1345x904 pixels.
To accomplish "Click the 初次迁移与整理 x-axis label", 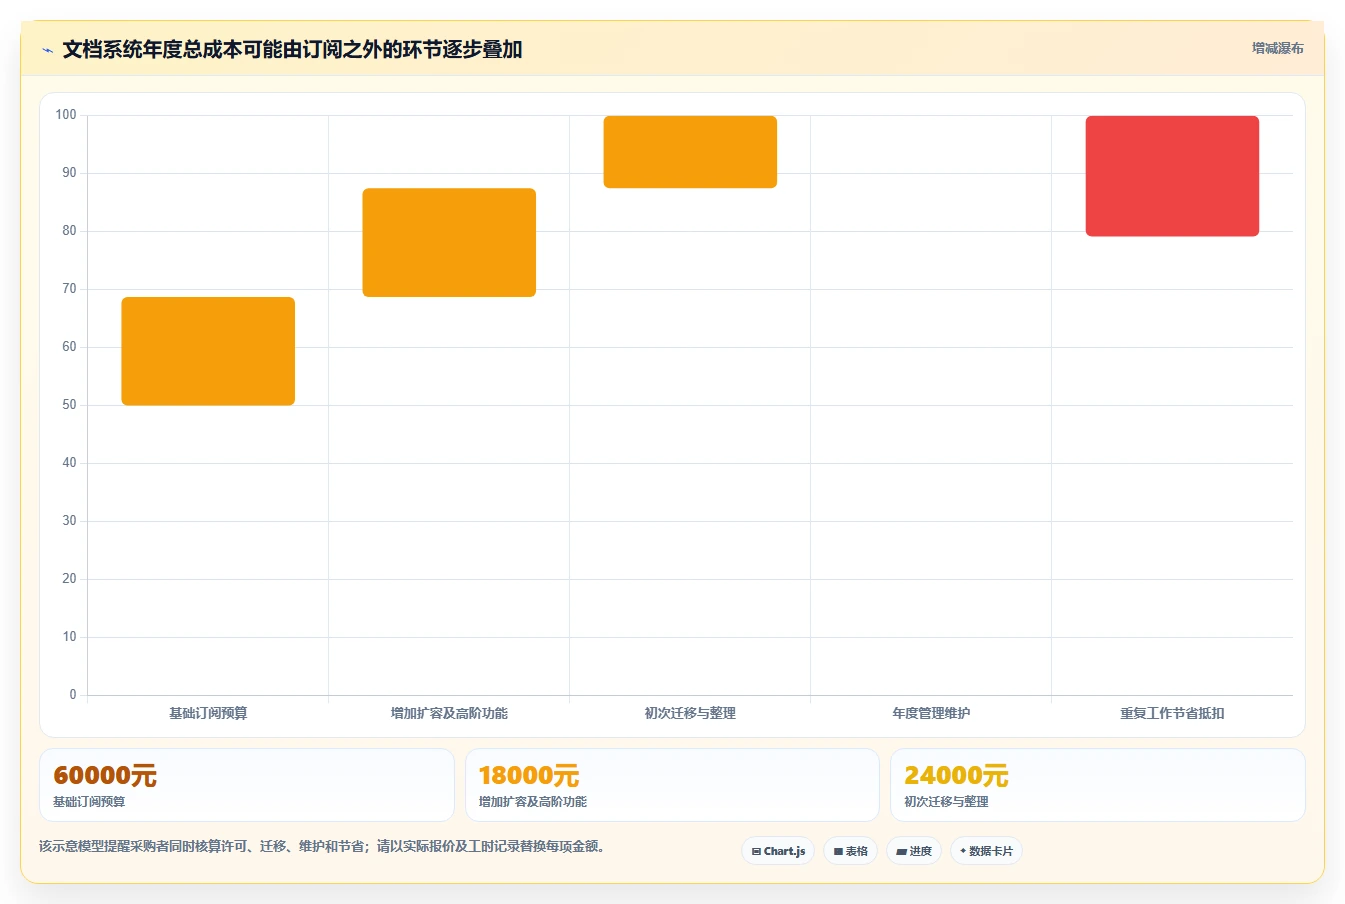I will [690, 713].
